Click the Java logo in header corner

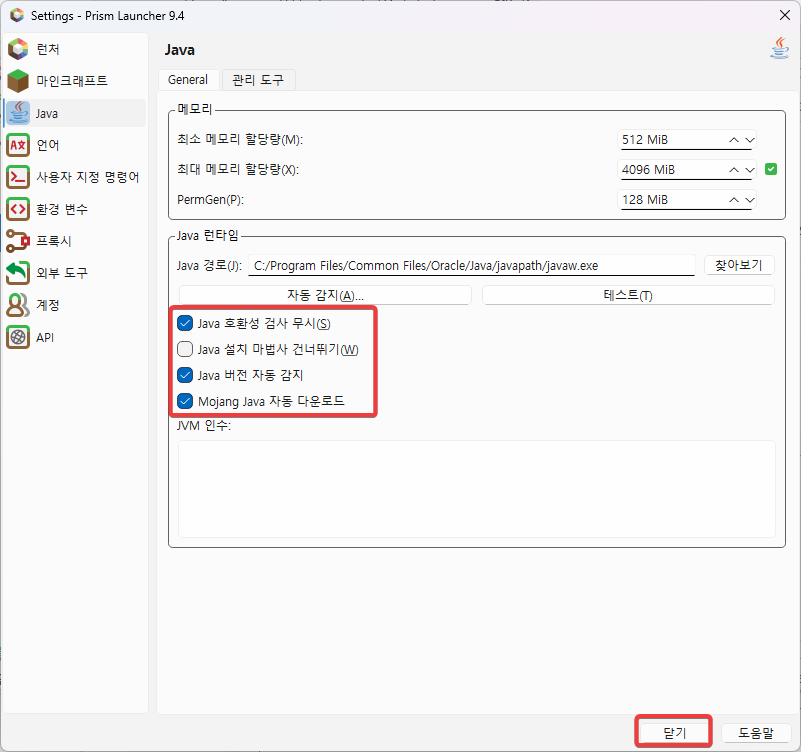coord(780,48)
